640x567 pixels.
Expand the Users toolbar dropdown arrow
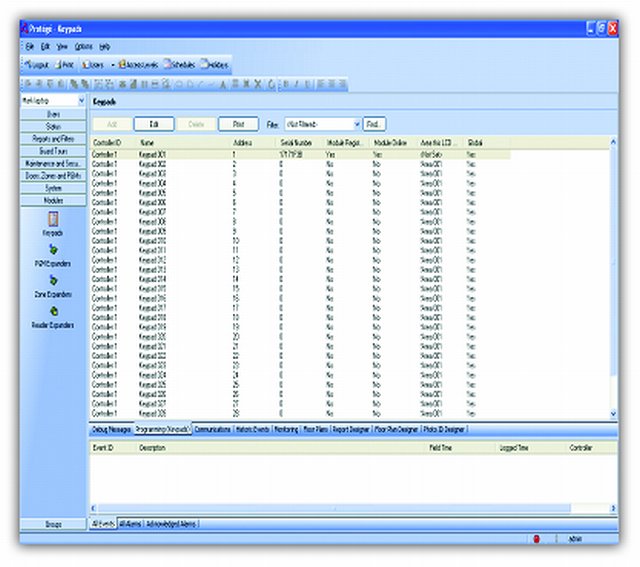click(111, 64)
